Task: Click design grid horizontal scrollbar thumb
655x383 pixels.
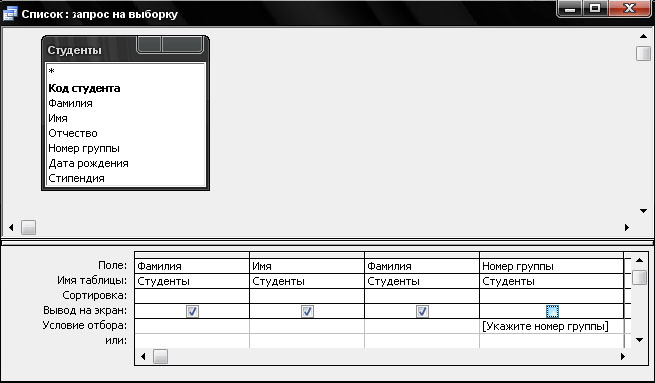Action: (160, 357)
